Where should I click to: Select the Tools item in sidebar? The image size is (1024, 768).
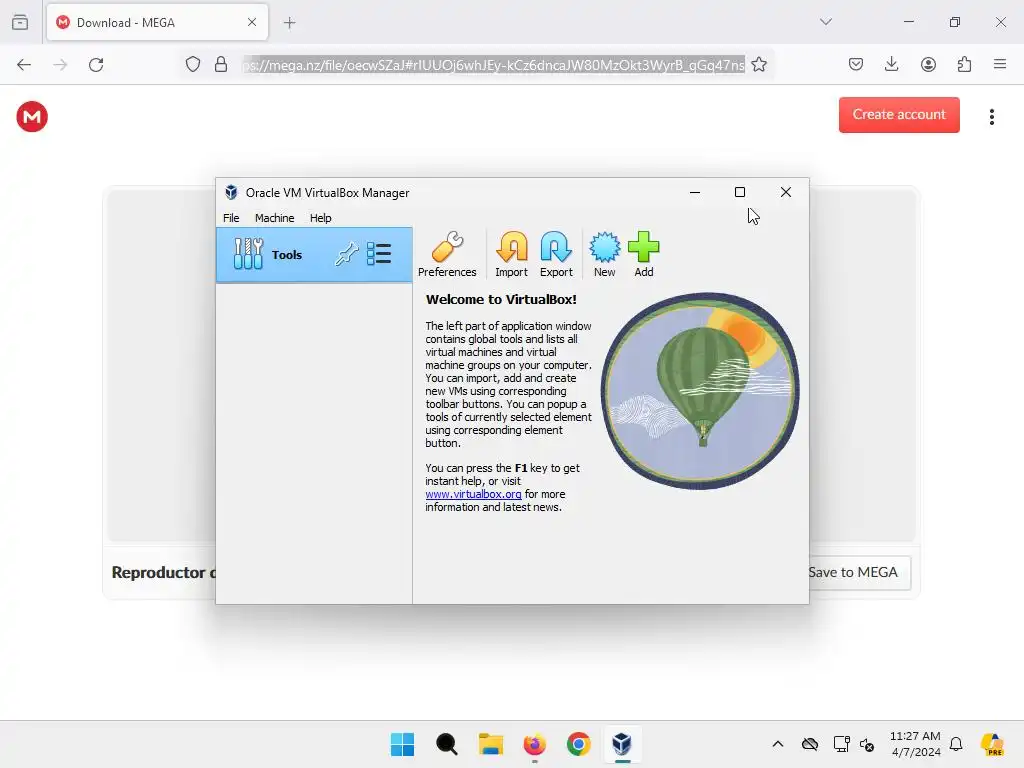(x=314, y=255)
